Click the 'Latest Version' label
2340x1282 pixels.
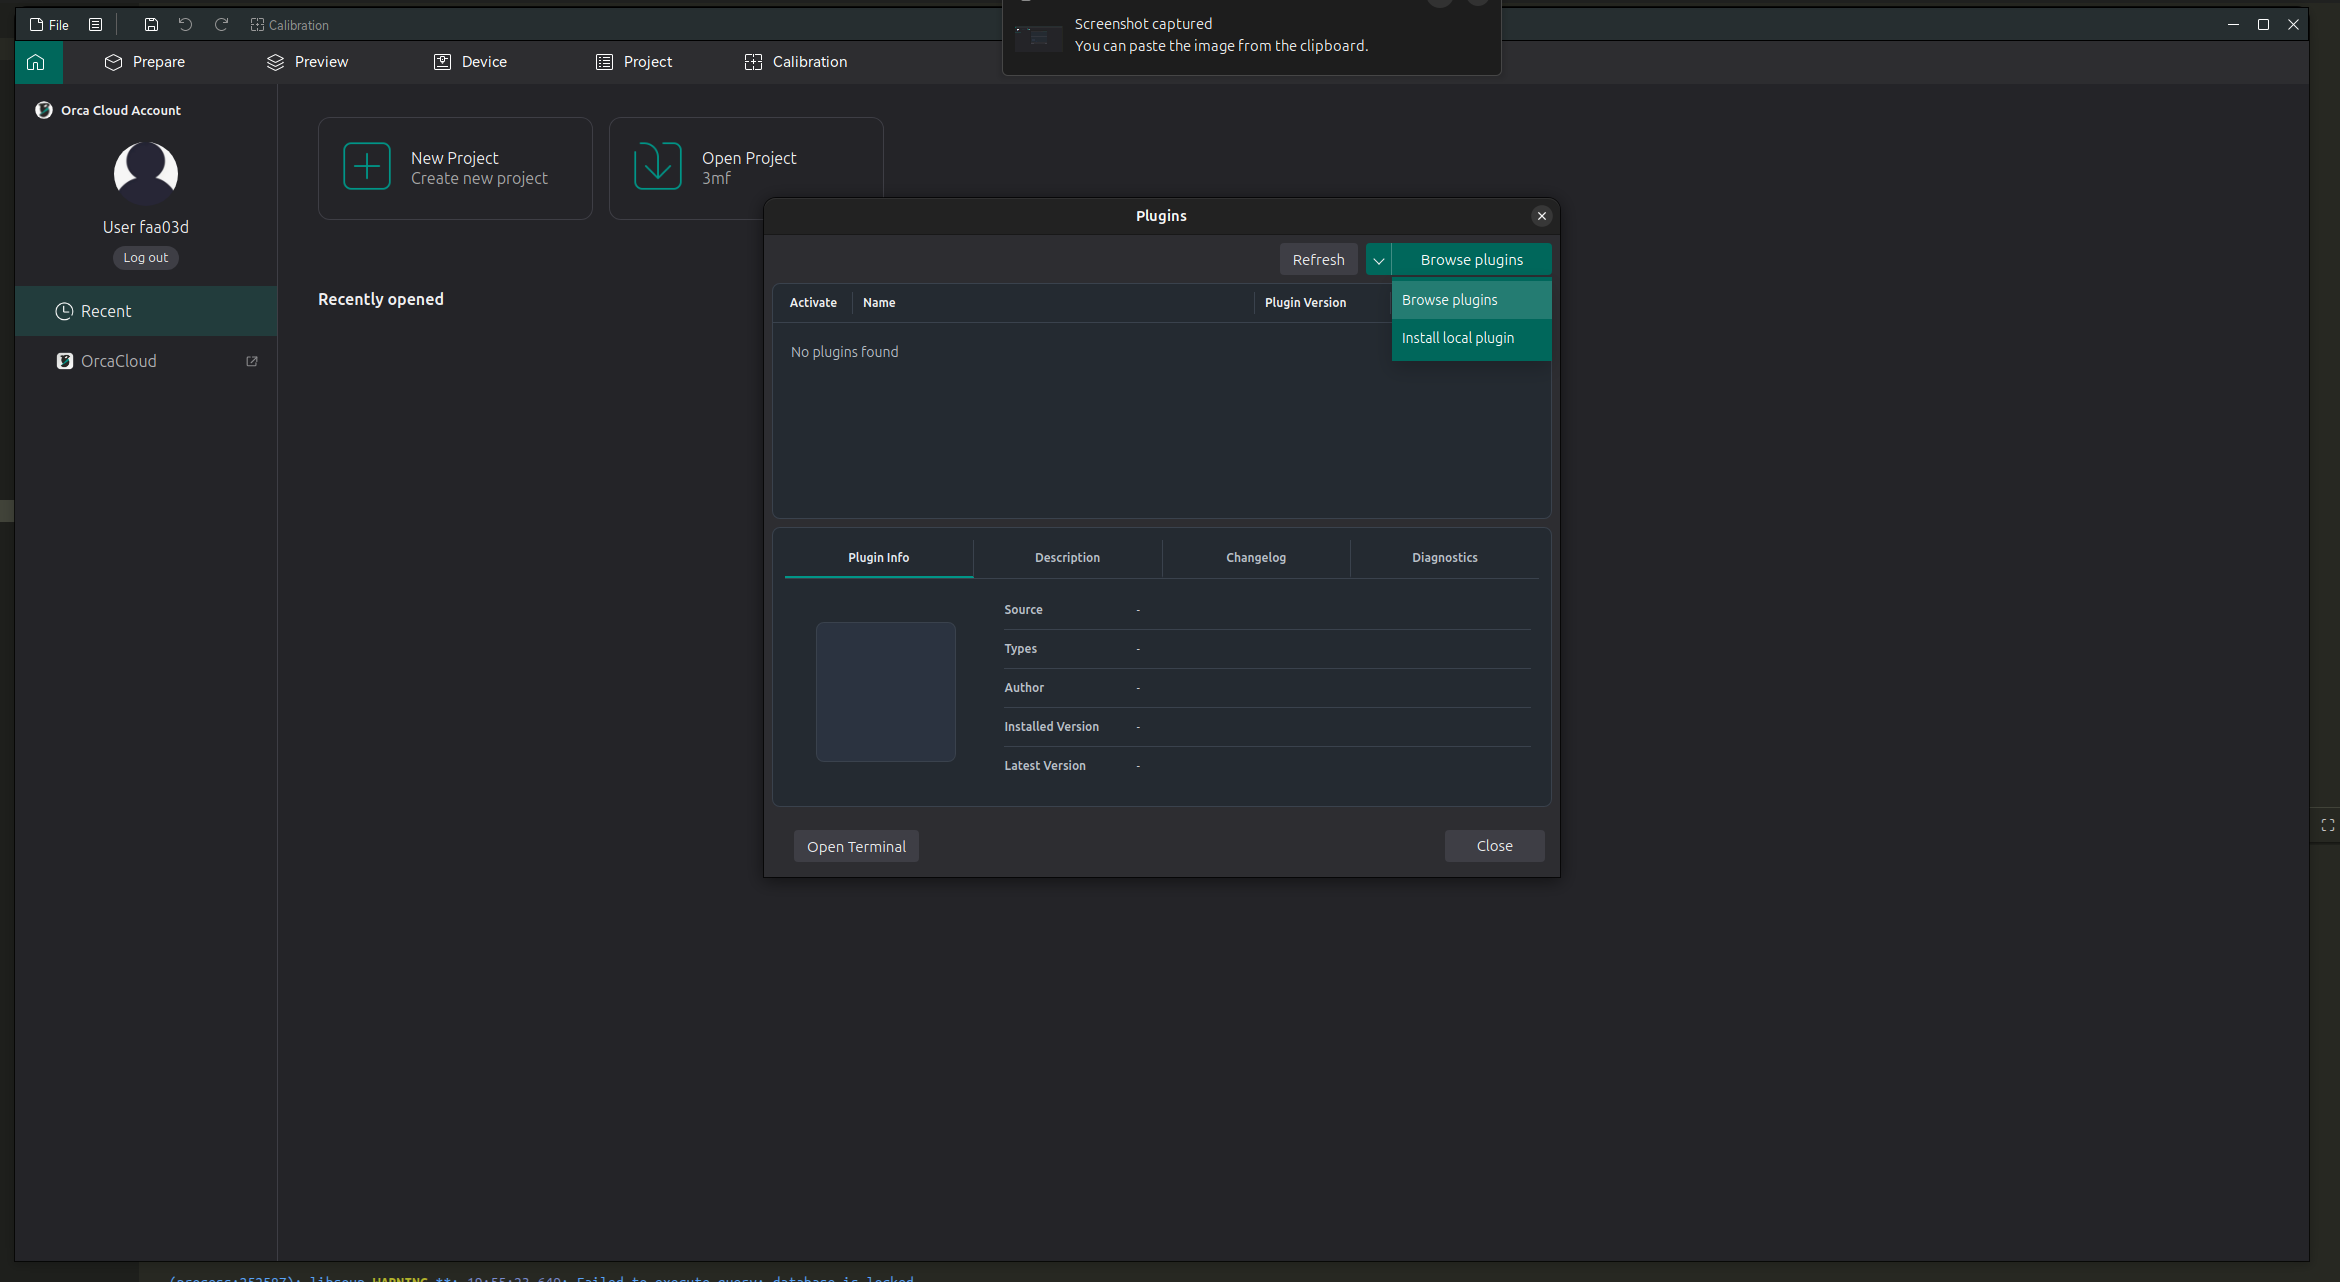(x=1045, y=766)
